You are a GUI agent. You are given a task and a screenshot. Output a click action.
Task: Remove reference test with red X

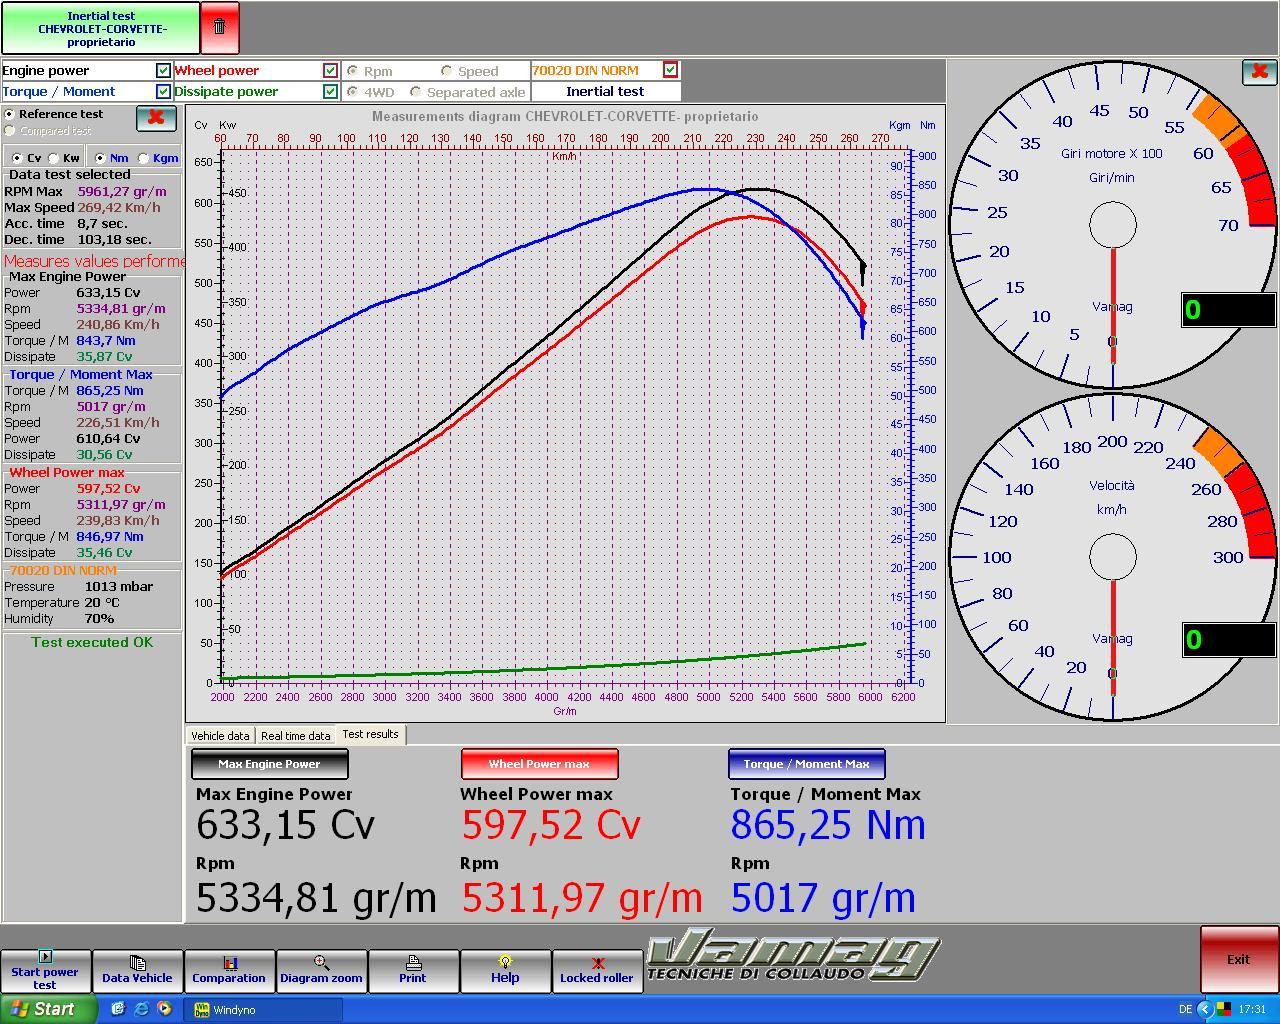pyautogui.click(x=156, y=117)
